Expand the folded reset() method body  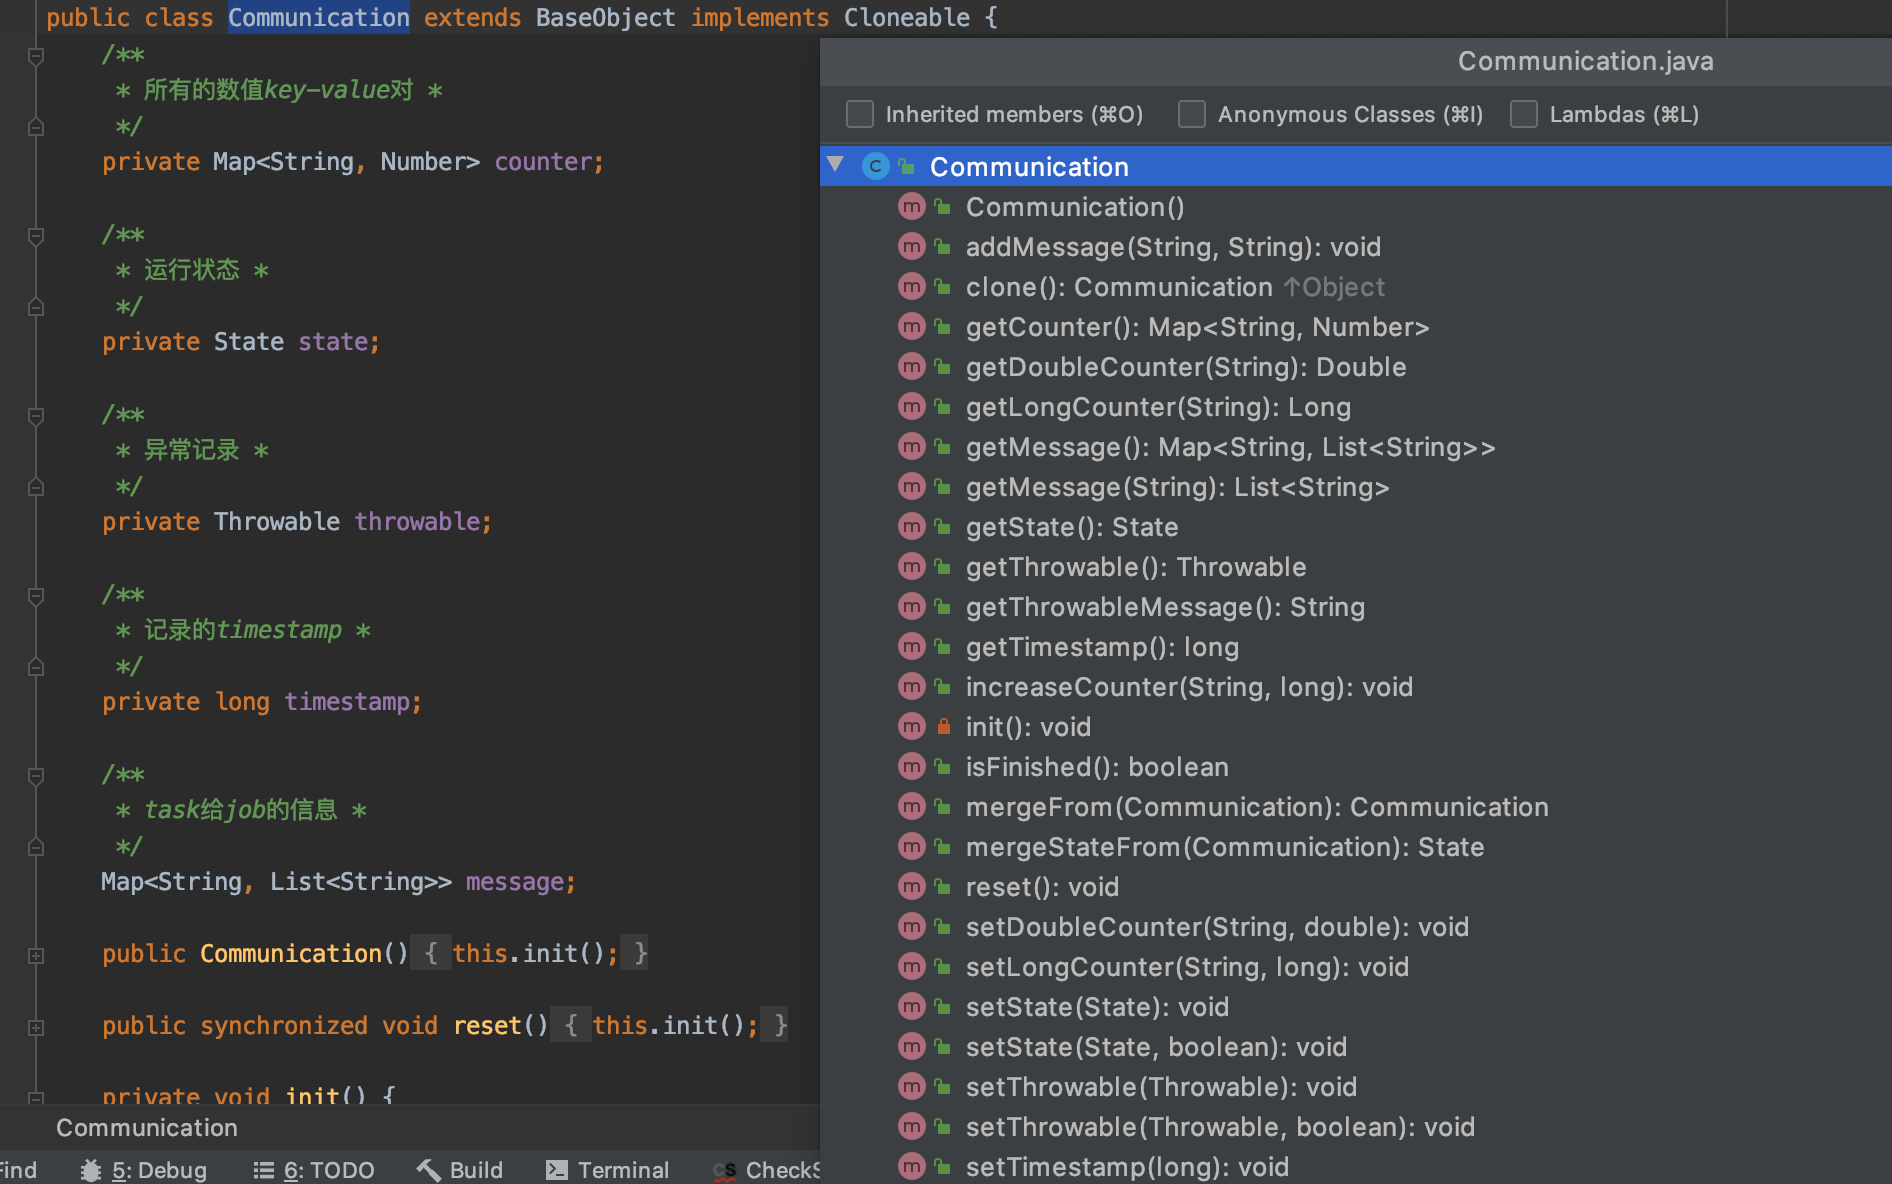pyautogui.click(x=36, y=1027)
